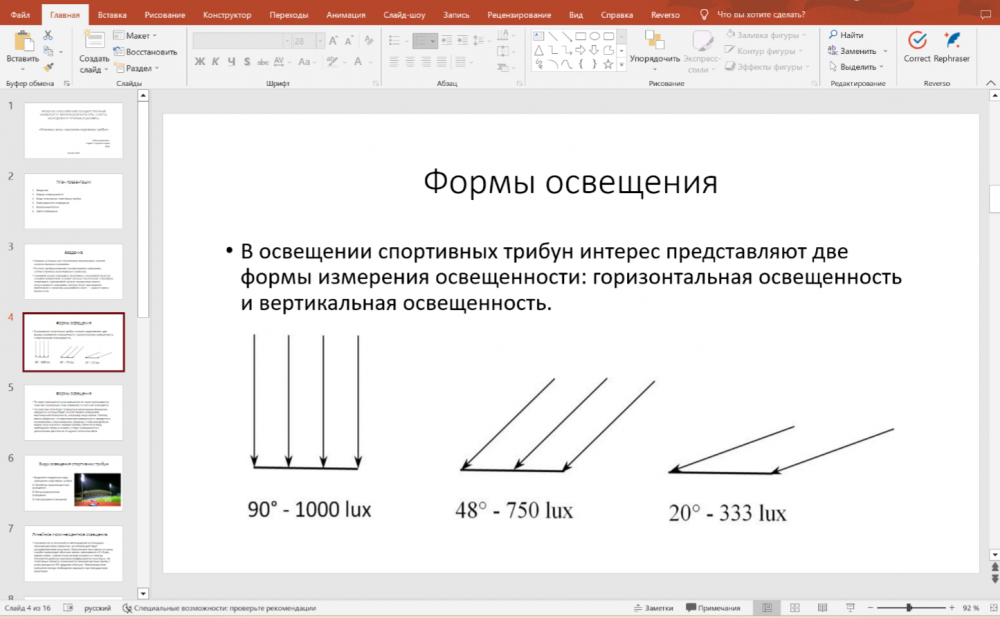Click zoom in plus button
Screen dimensions: 1000x618
[952, 608]
